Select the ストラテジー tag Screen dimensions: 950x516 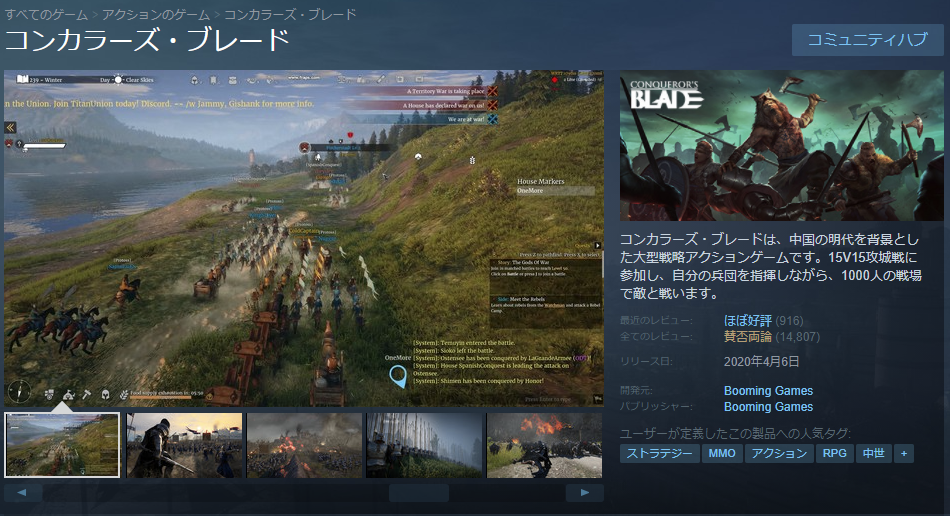point(659,454)
